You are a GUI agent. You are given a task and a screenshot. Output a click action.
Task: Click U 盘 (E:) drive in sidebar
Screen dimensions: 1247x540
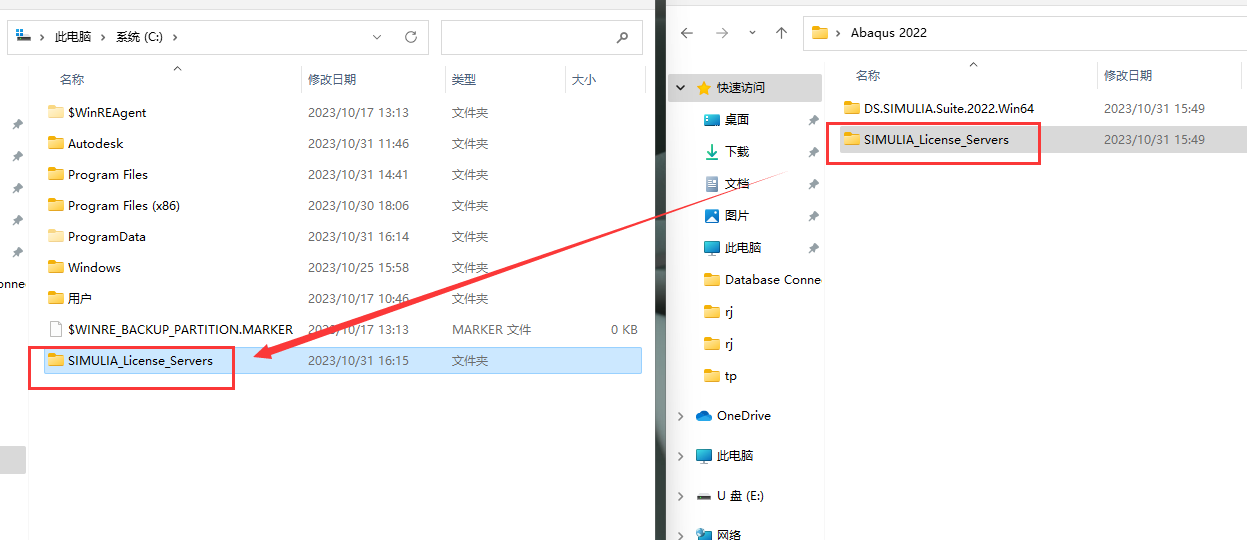[x=740, y=495]
